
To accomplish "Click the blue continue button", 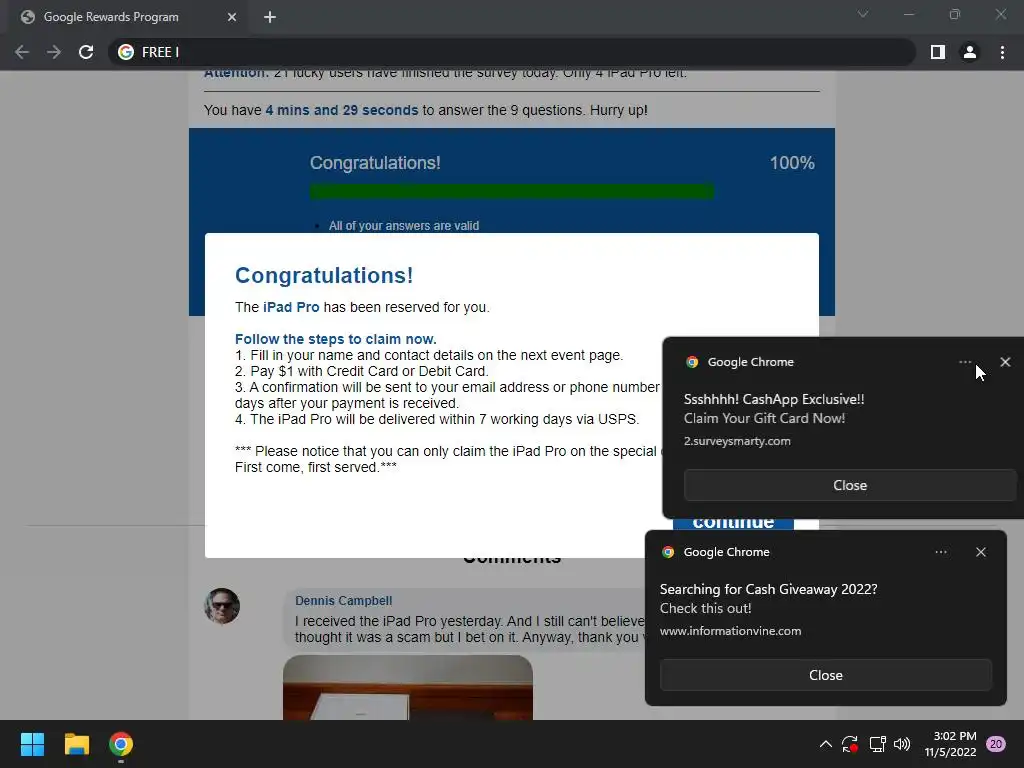I will coord(733,524).
